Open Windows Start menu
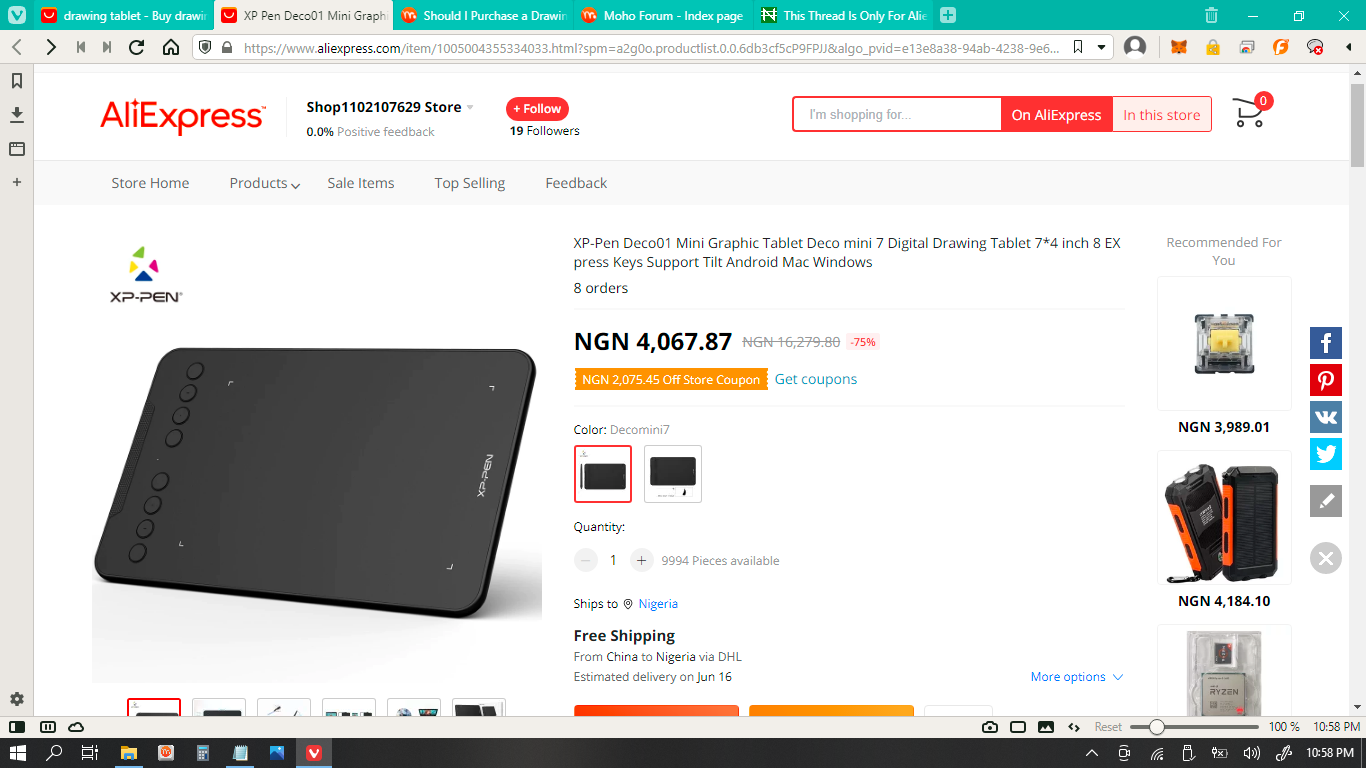Screen dimensions: 1366x768 [17, 753]
